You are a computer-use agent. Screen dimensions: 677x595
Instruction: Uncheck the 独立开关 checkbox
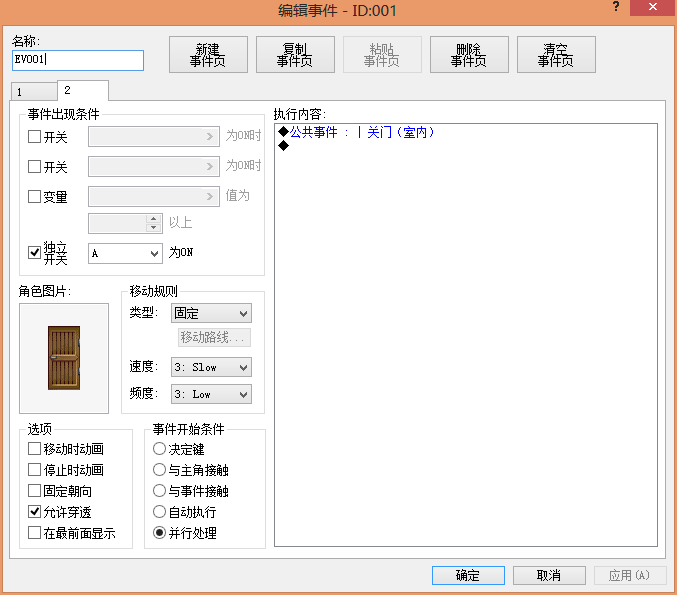tap(34, 253)
